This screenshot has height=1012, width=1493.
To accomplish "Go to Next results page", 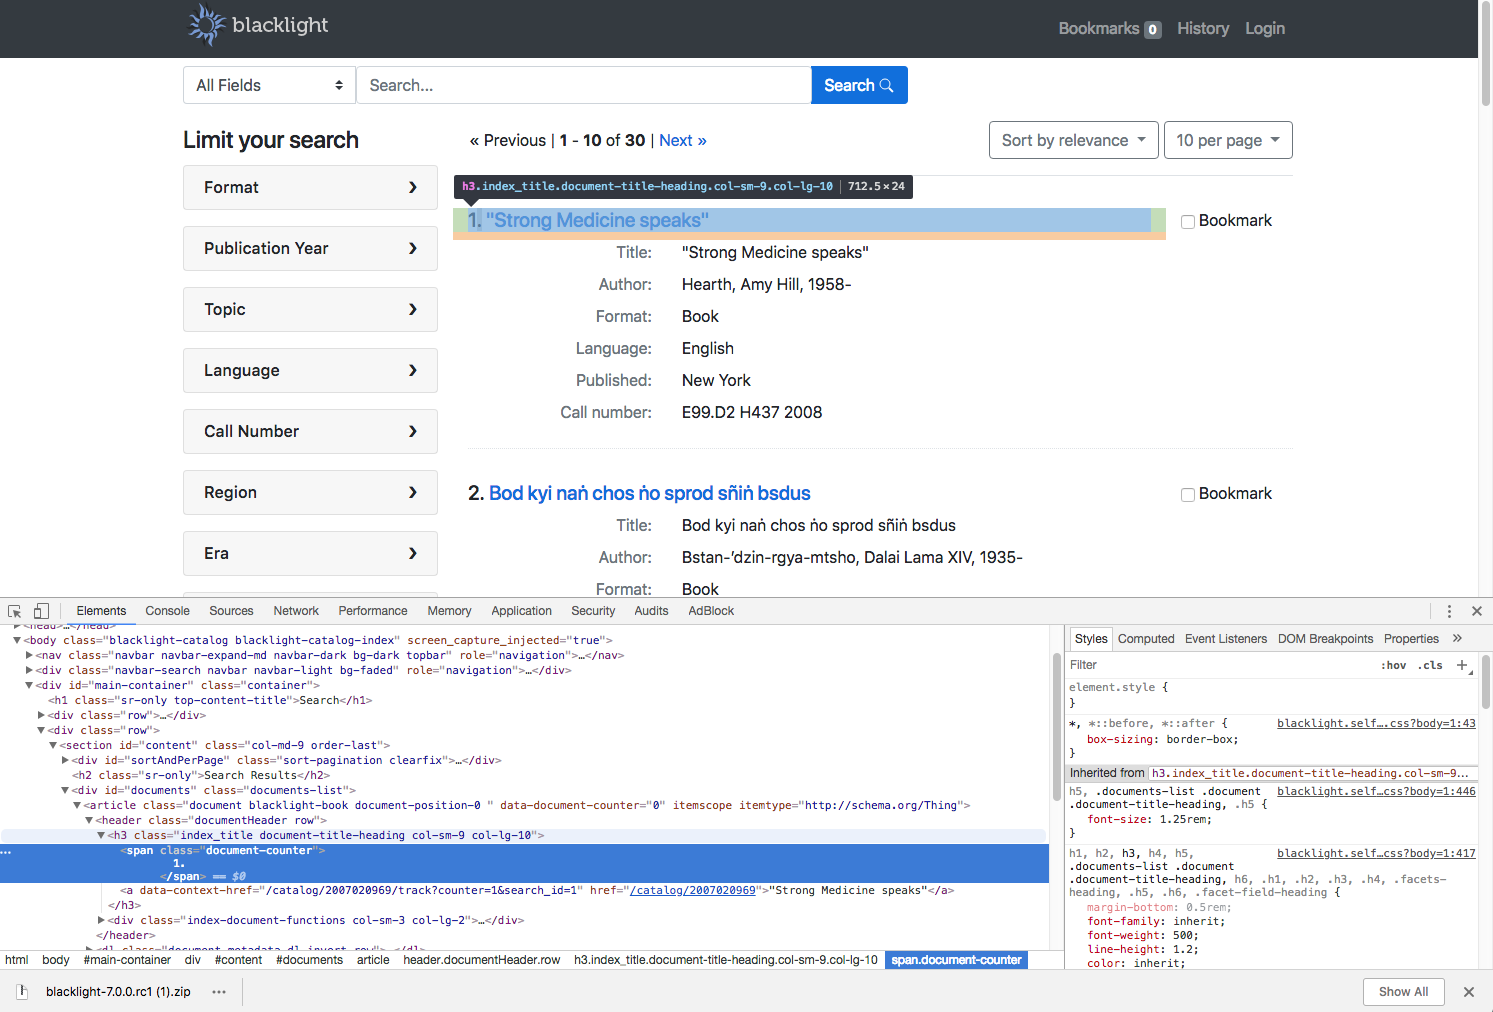I will click(x=683, y=140).
